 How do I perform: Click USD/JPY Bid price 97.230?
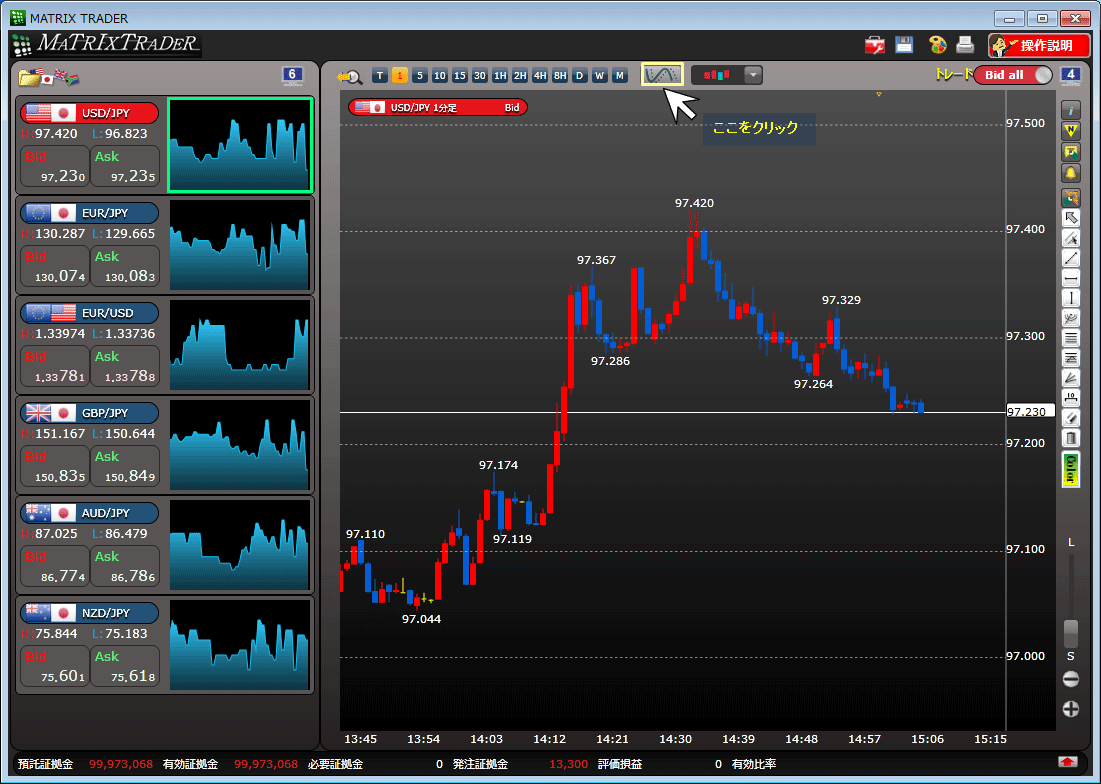click(x=55, y=166)
